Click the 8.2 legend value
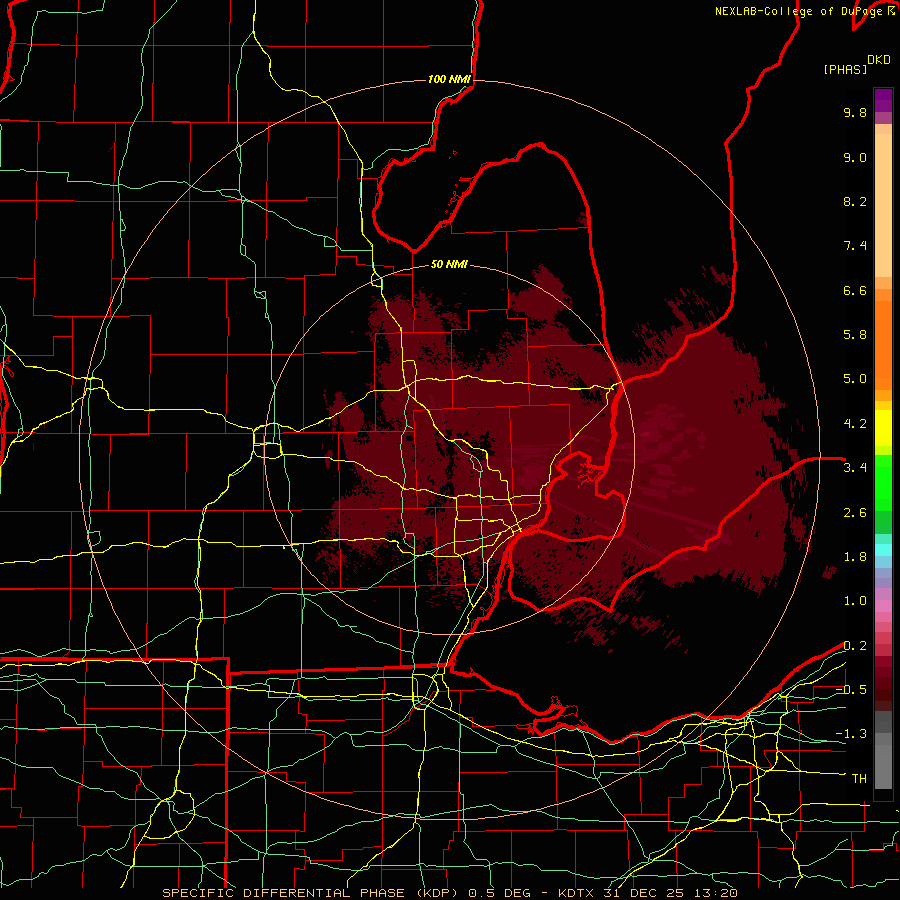Image resolution: width=900 pixels, height=900 pixels. [x=855, y=201]
